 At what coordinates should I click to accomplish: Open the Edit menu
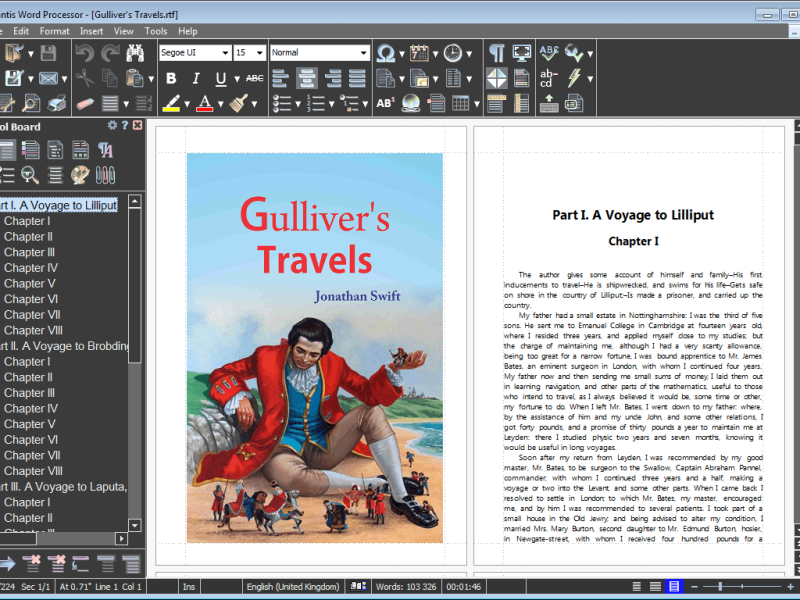pyautogui.click(x=21, y=31)
